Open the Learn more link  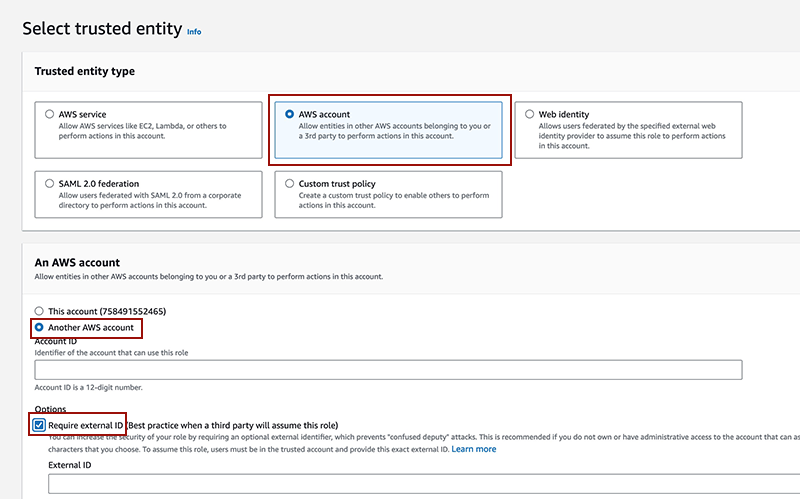tap(473, 449)
